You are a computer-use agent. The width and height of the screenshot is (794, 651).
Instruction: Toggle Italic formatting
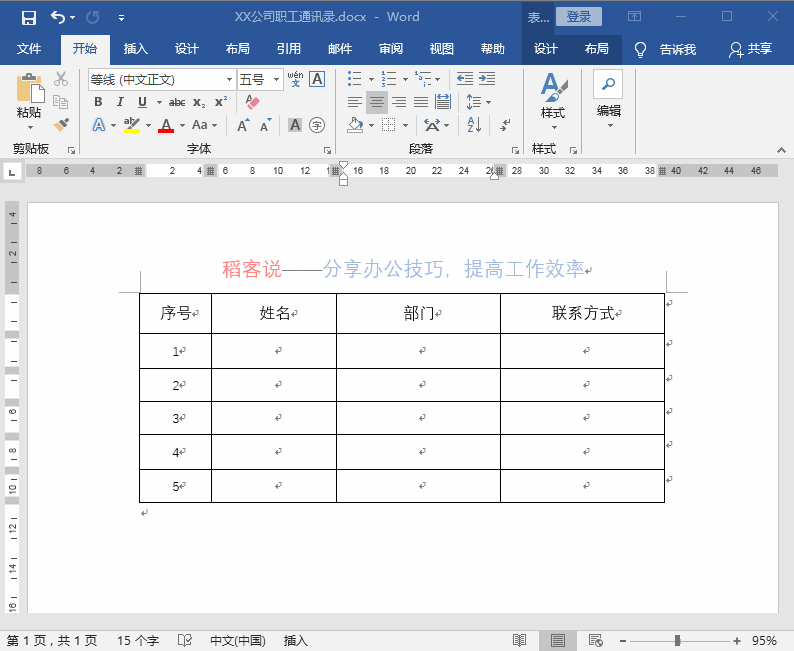[x=120, y=102]
